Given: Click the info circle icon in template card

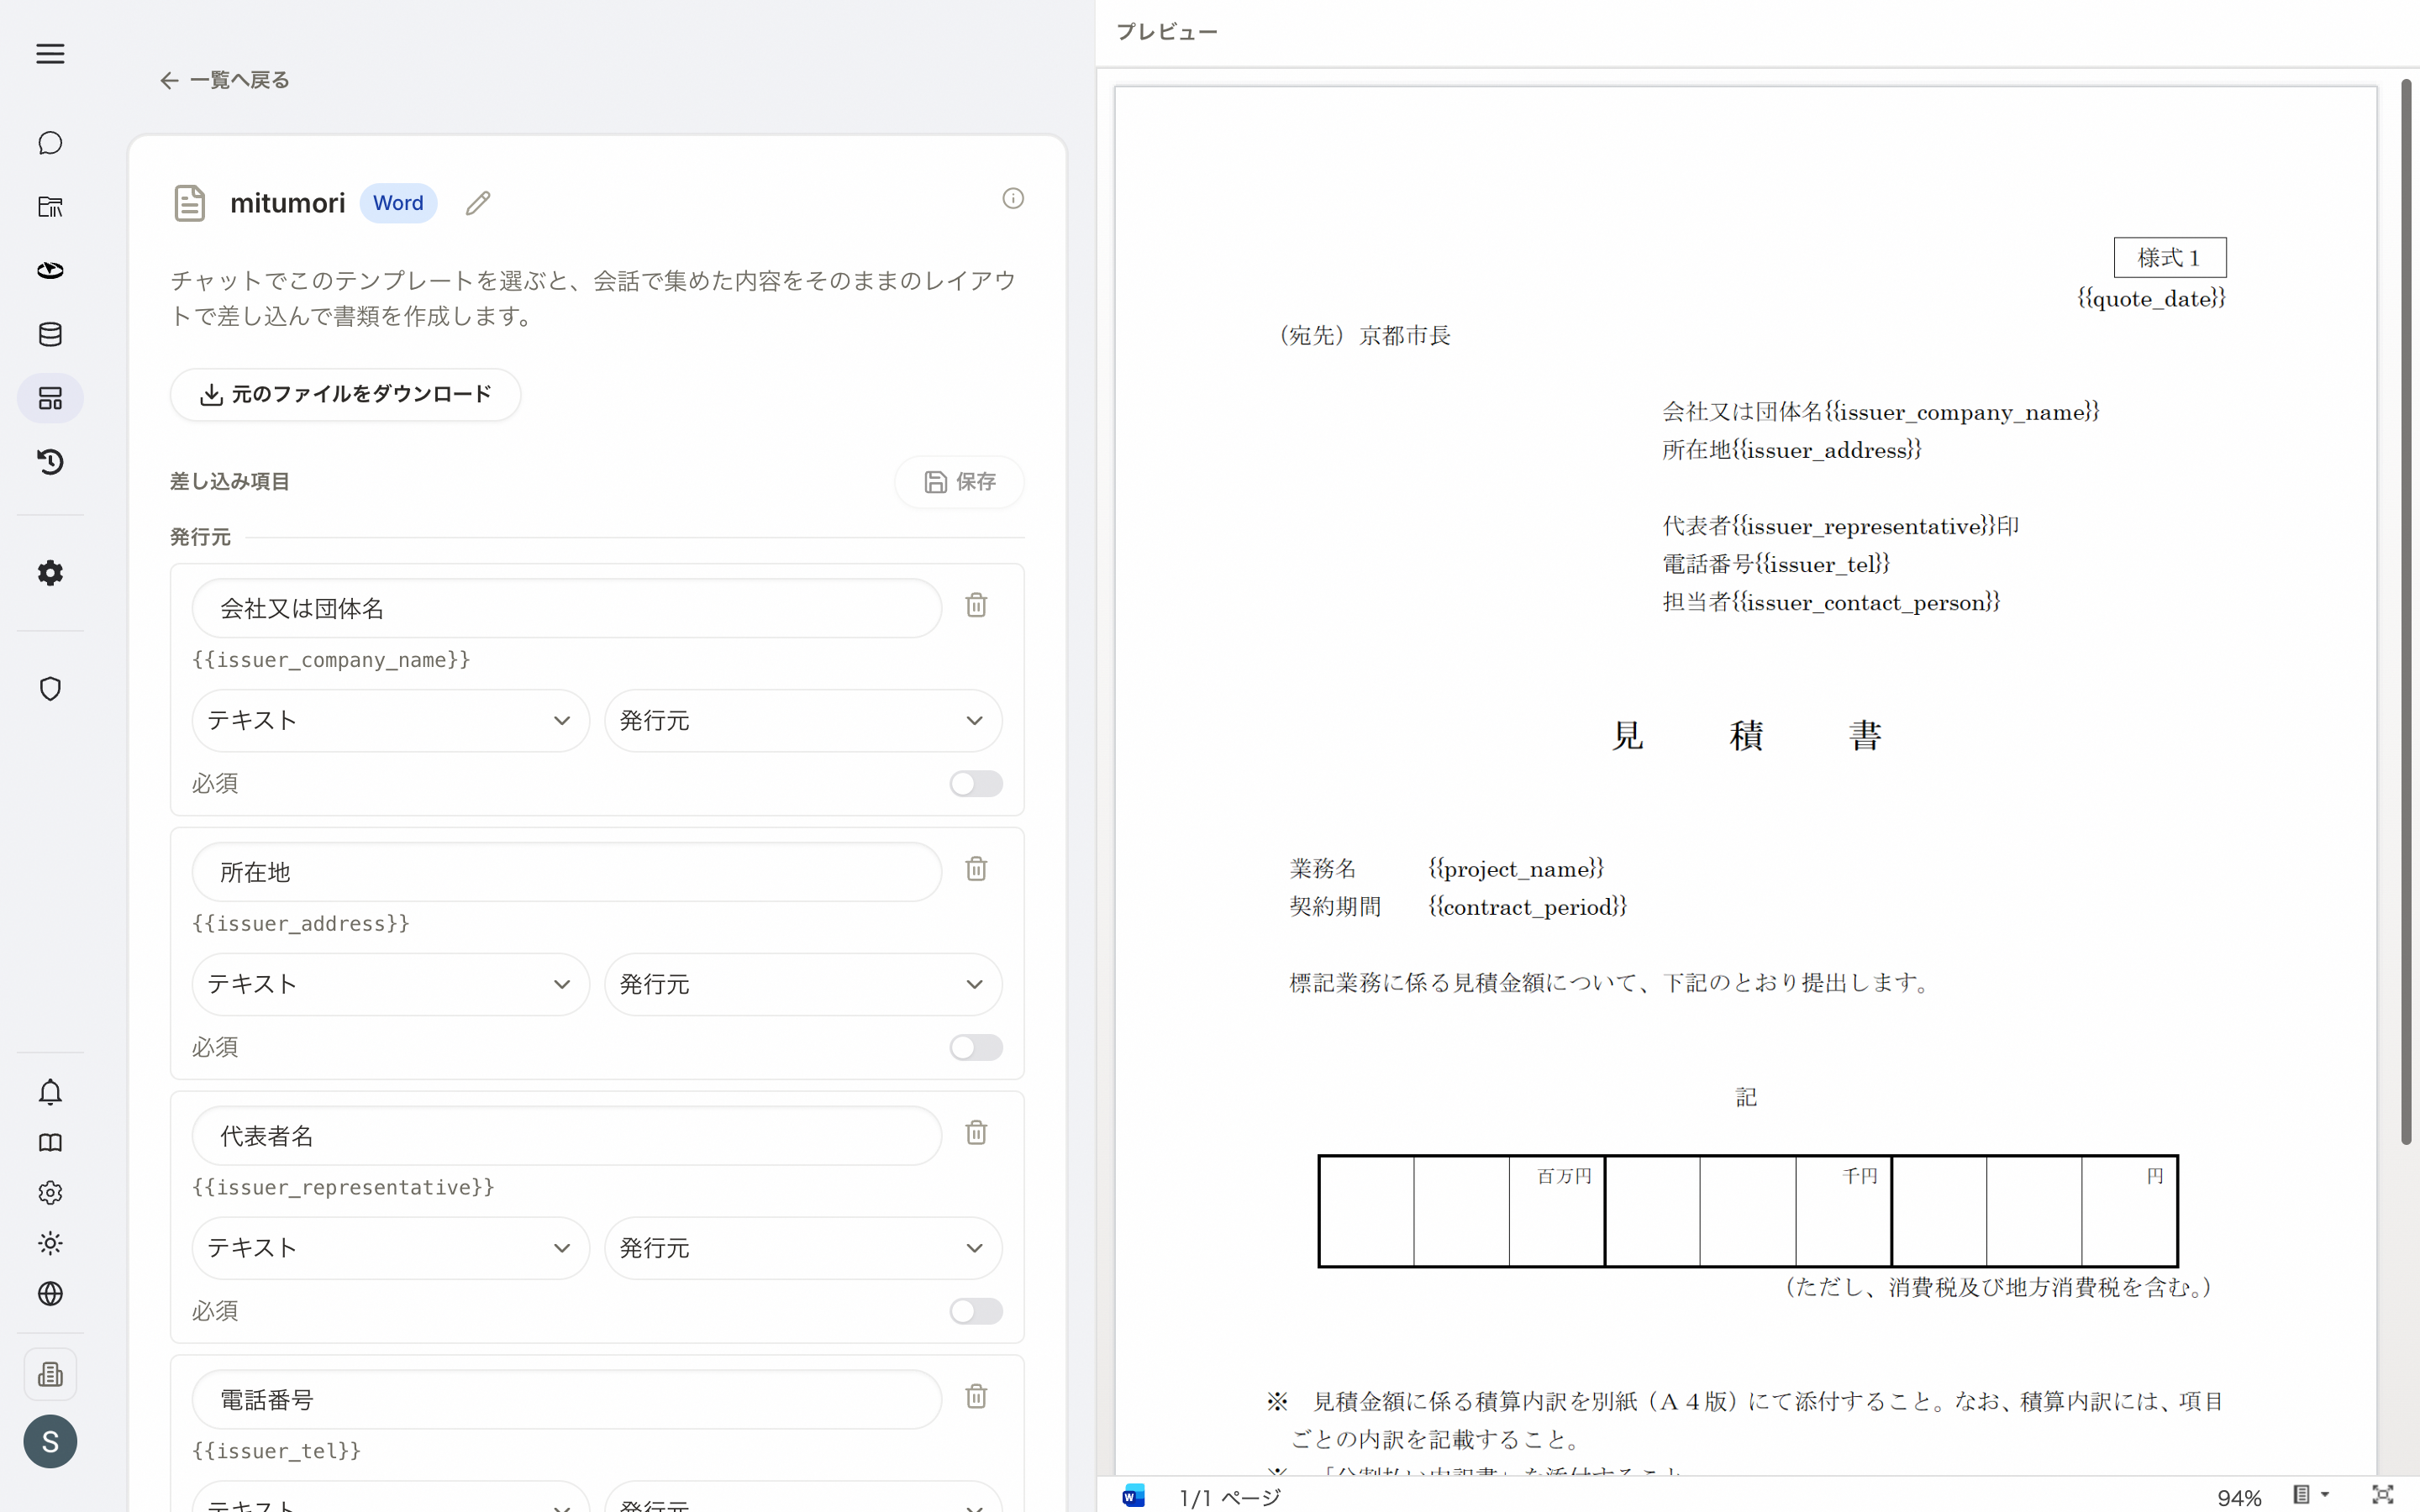Looking at the screenshot, I should pyautogui.click(x=1013, y=198).
